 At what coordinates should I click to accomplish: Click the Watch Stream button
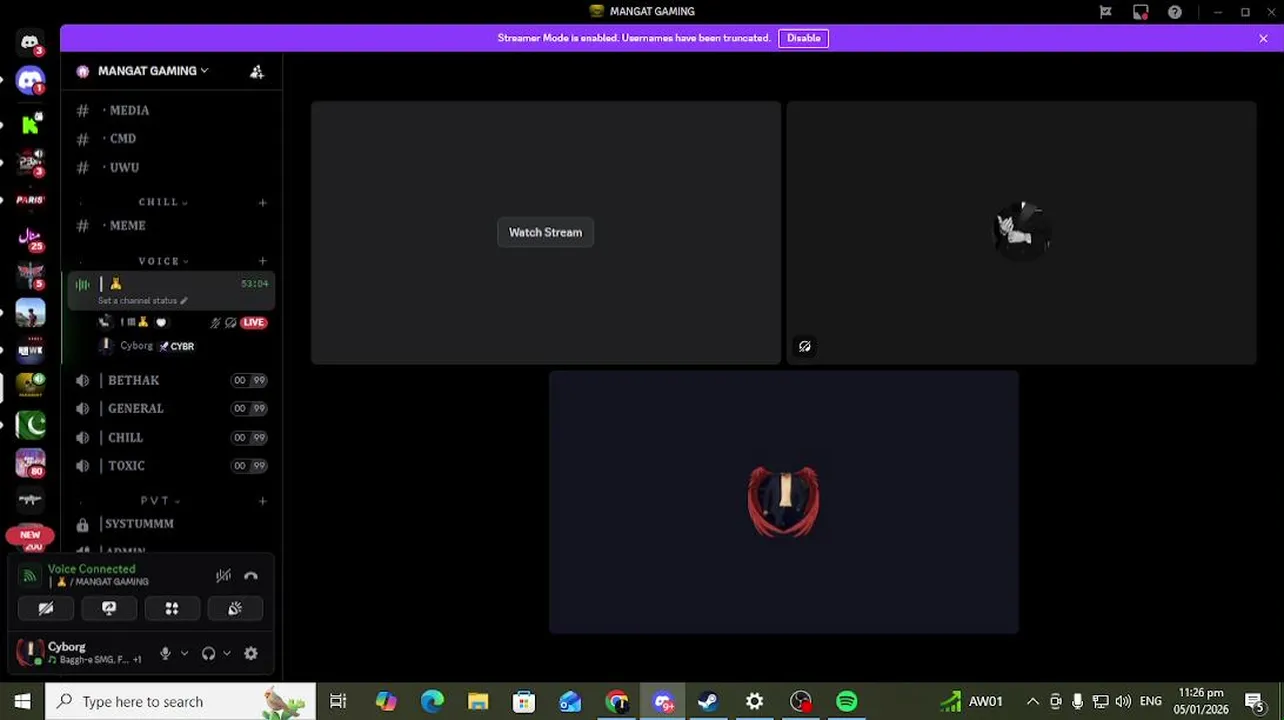[x=545, y=232]
